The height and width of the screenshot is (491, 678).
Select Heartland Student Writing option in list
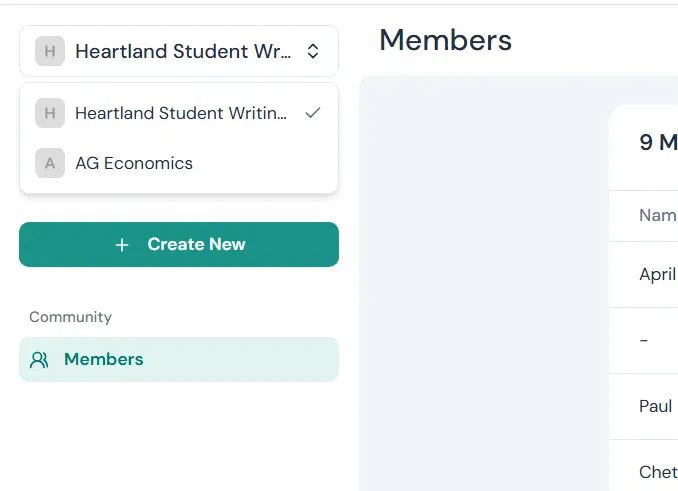click(x=180, y=113)
